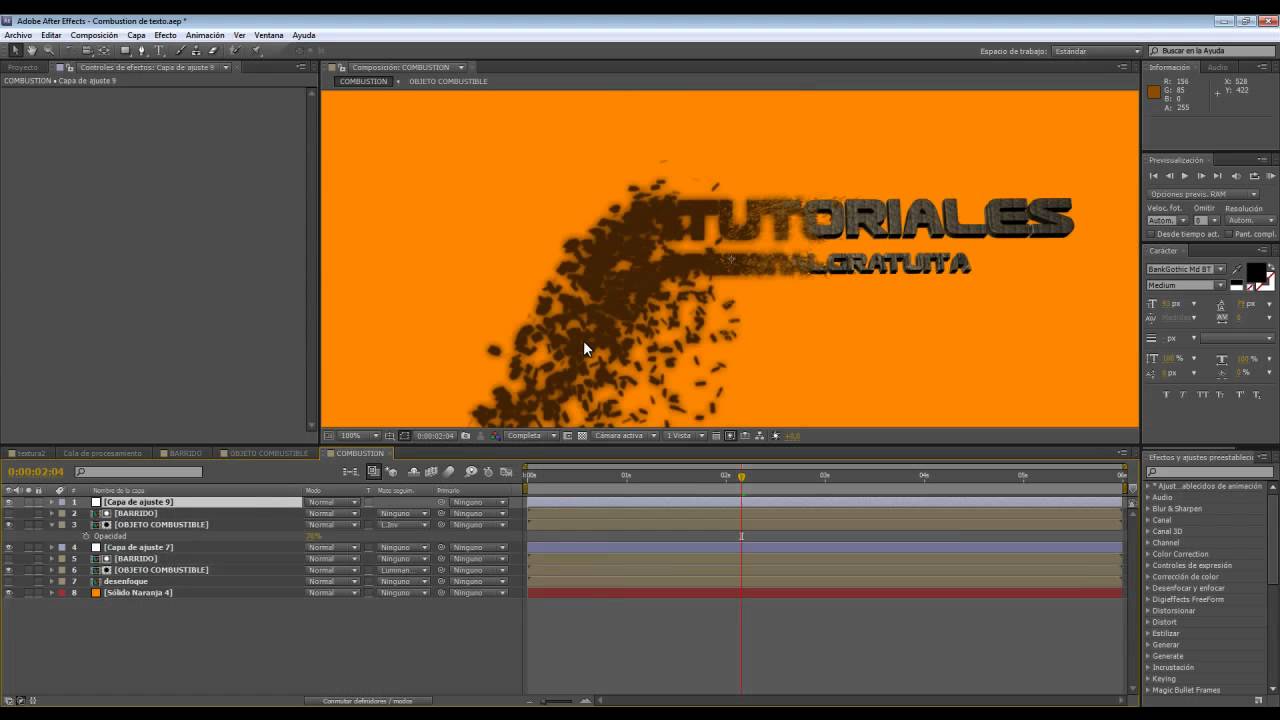Open the Composición menu
The width and height of the screenshot is (1280, 720).
94,35
